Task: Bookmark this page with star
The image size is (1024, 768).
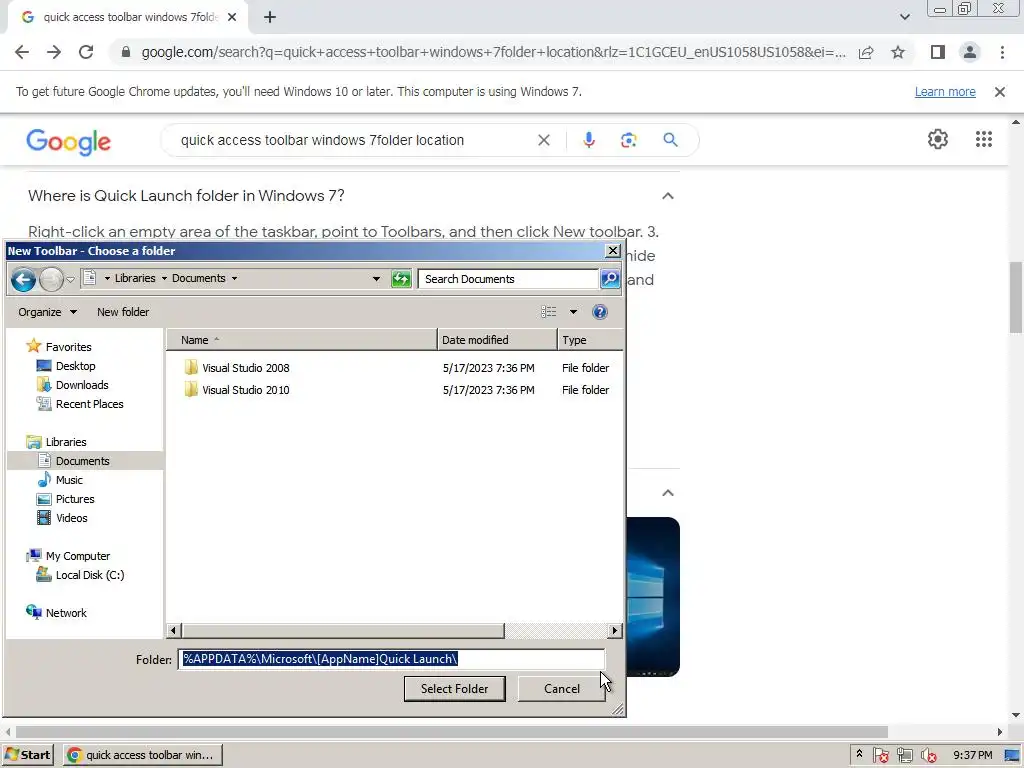Action: point(898,52)
